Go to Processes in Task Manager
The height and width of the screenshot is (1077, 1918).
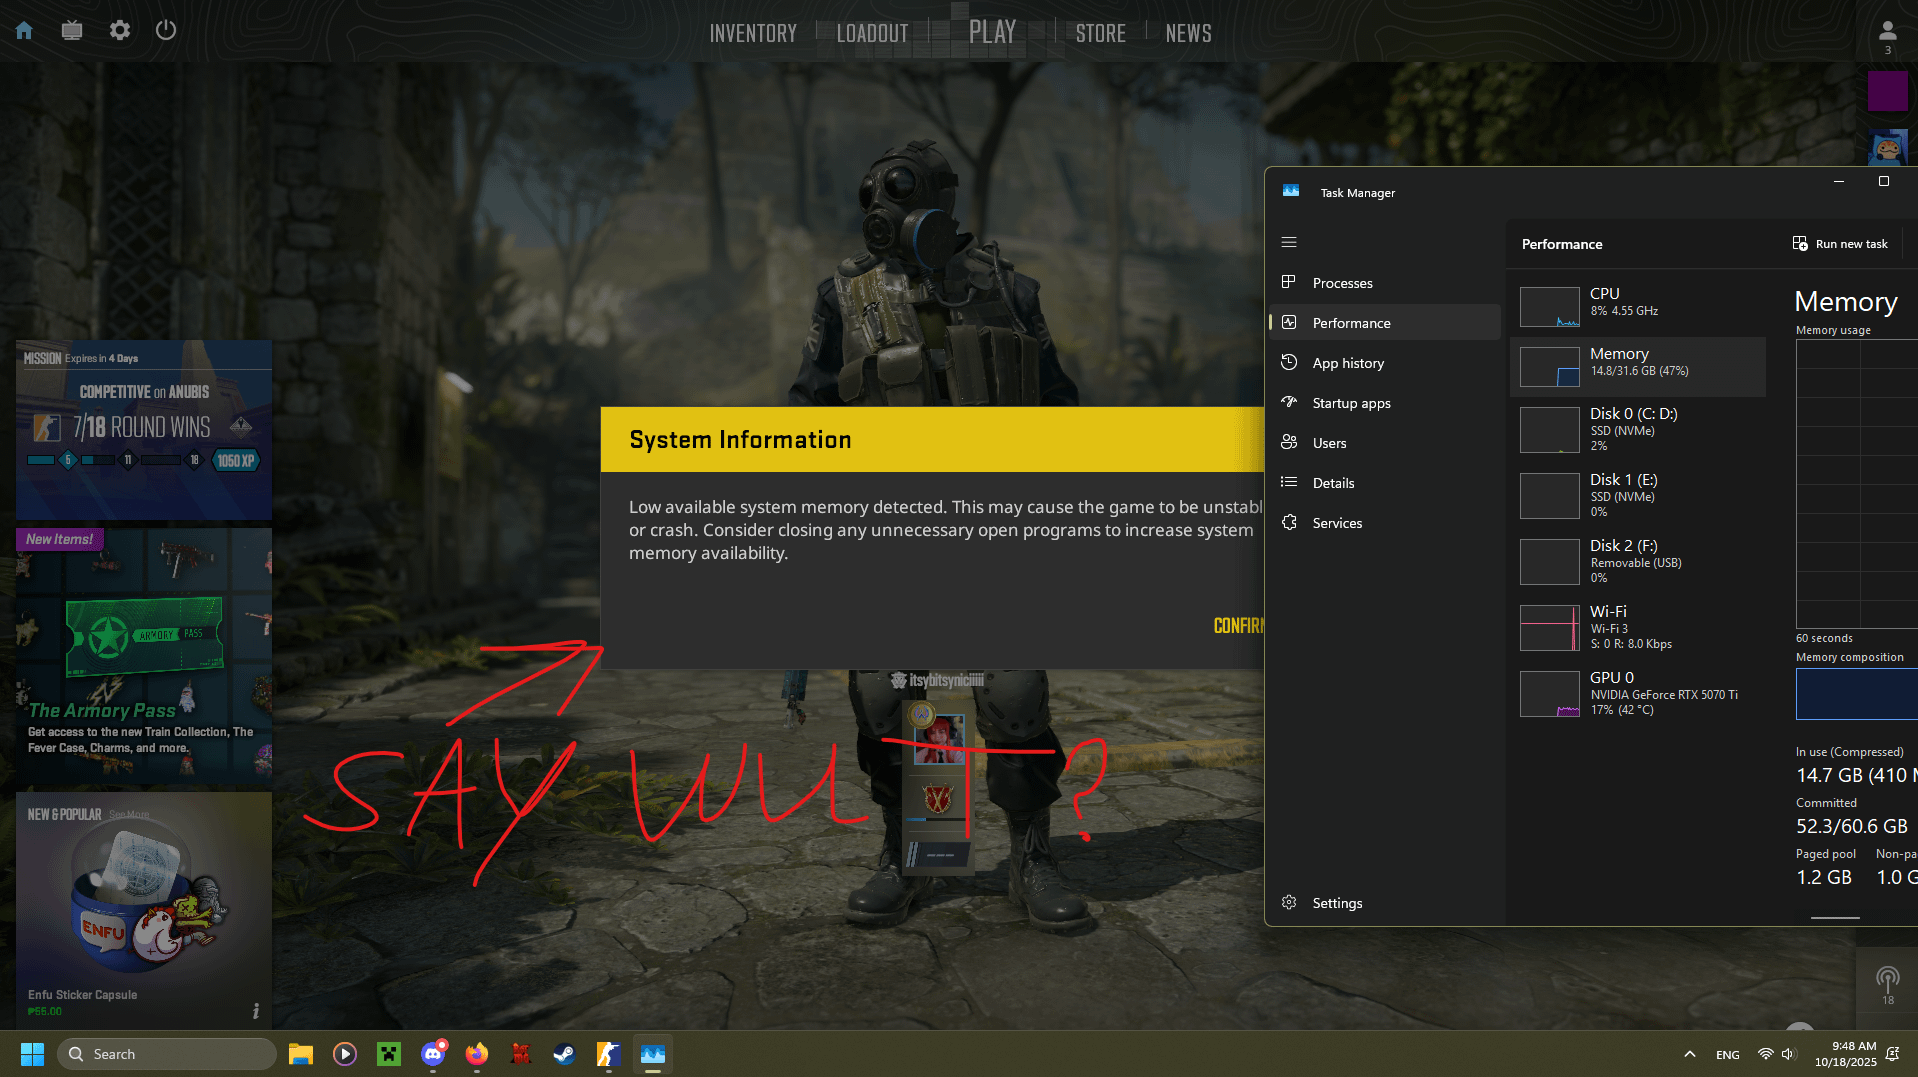coord(1385,283)
